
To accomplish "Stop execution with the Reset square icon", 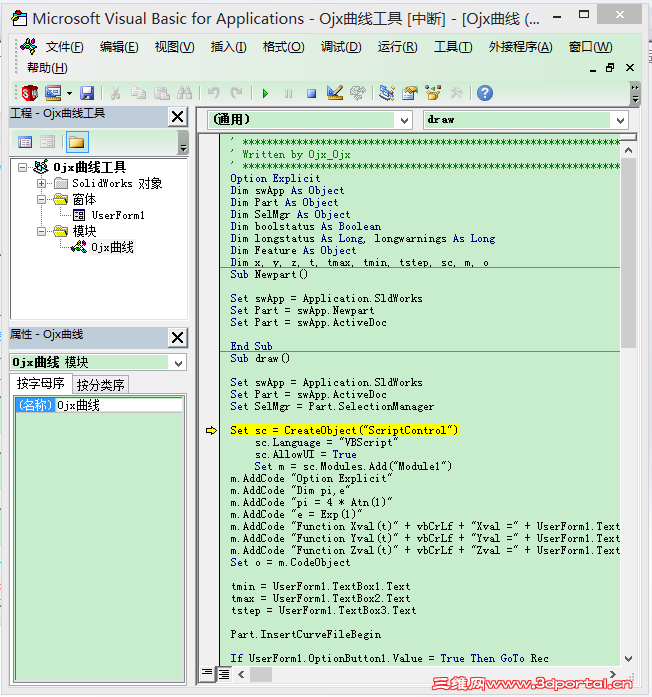I will pyautogui.click(x=312, y=93).
